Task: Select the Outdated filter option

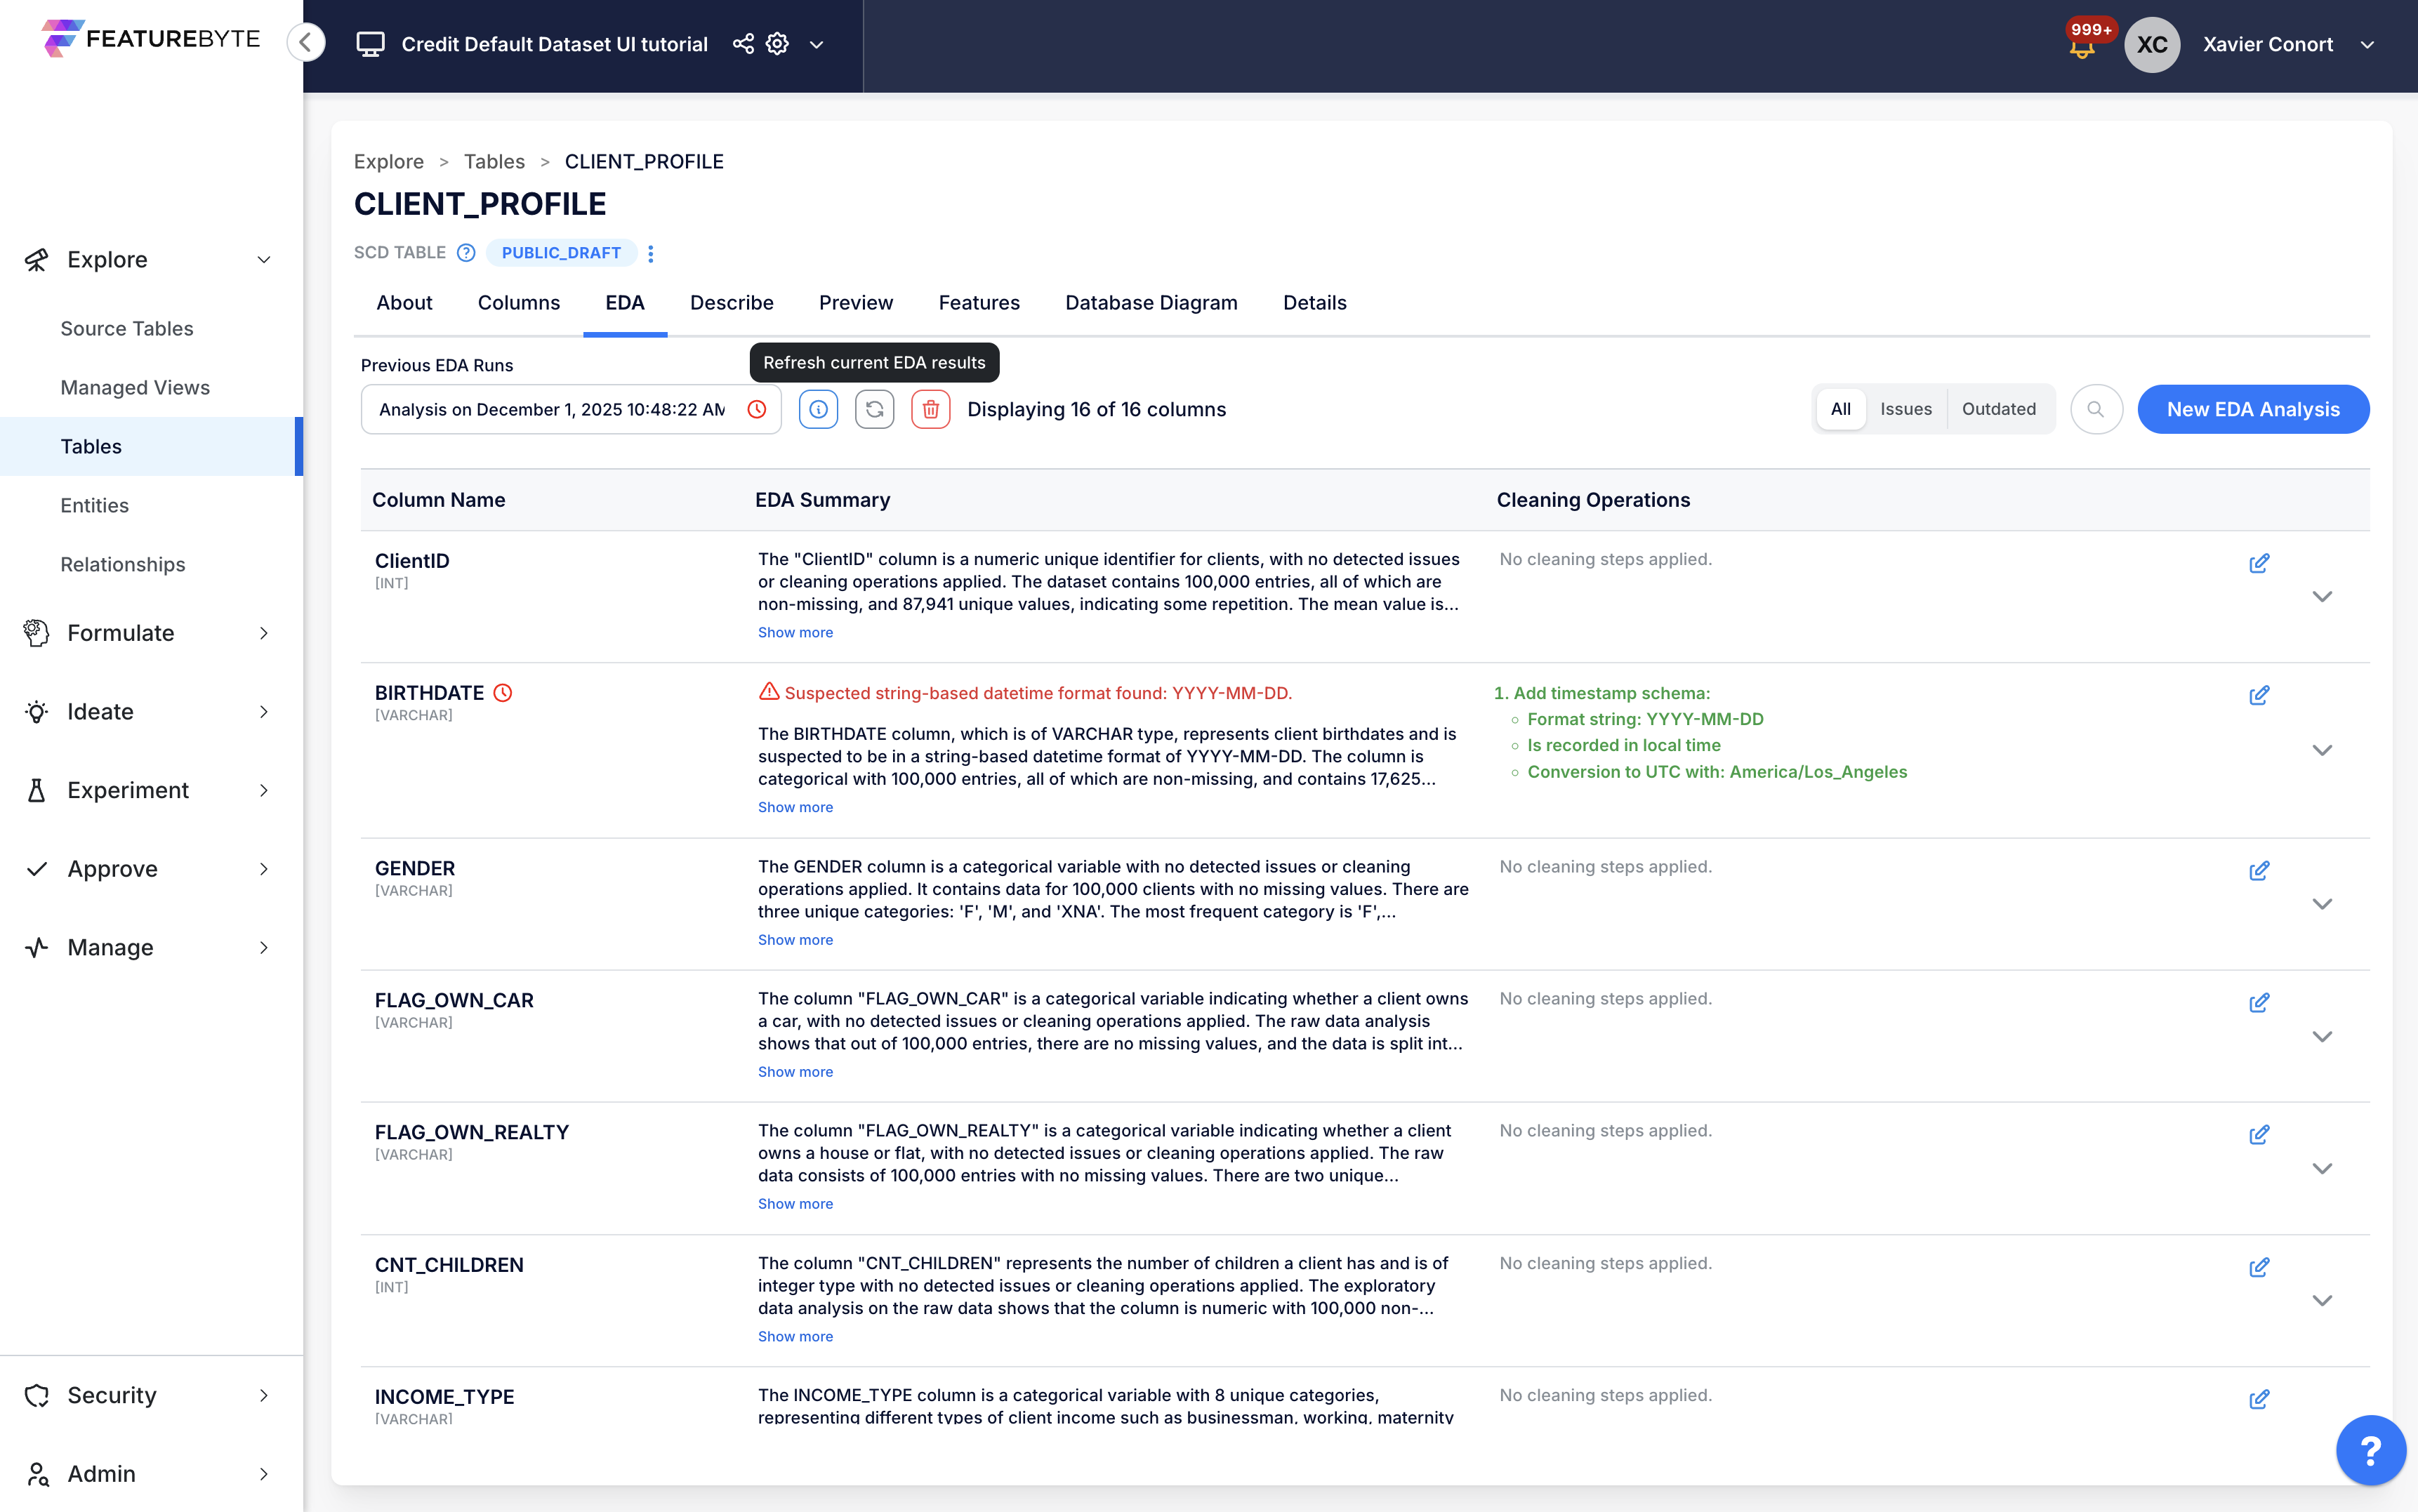Action: coord(1998,409)
